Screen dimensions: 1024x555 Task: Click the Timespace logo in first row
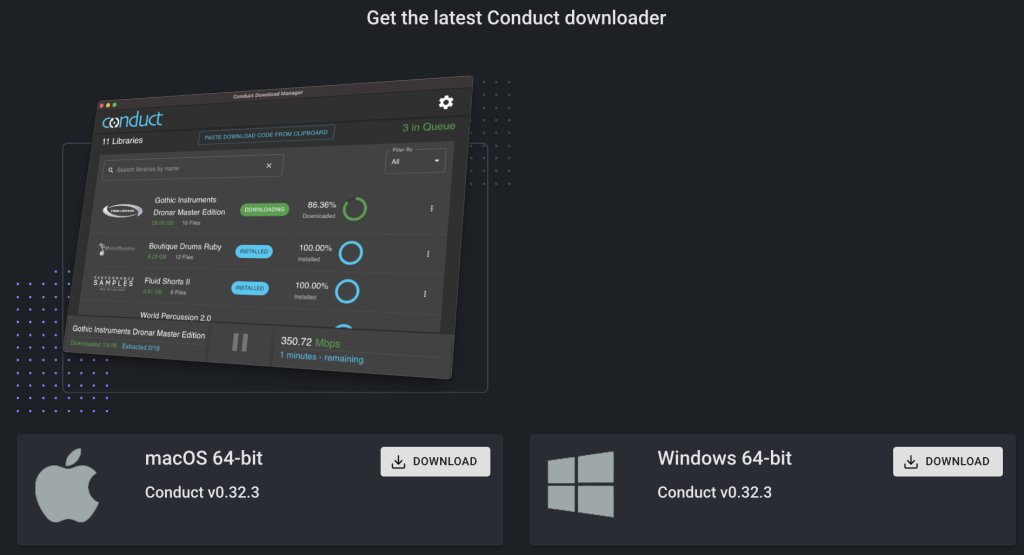123,210
